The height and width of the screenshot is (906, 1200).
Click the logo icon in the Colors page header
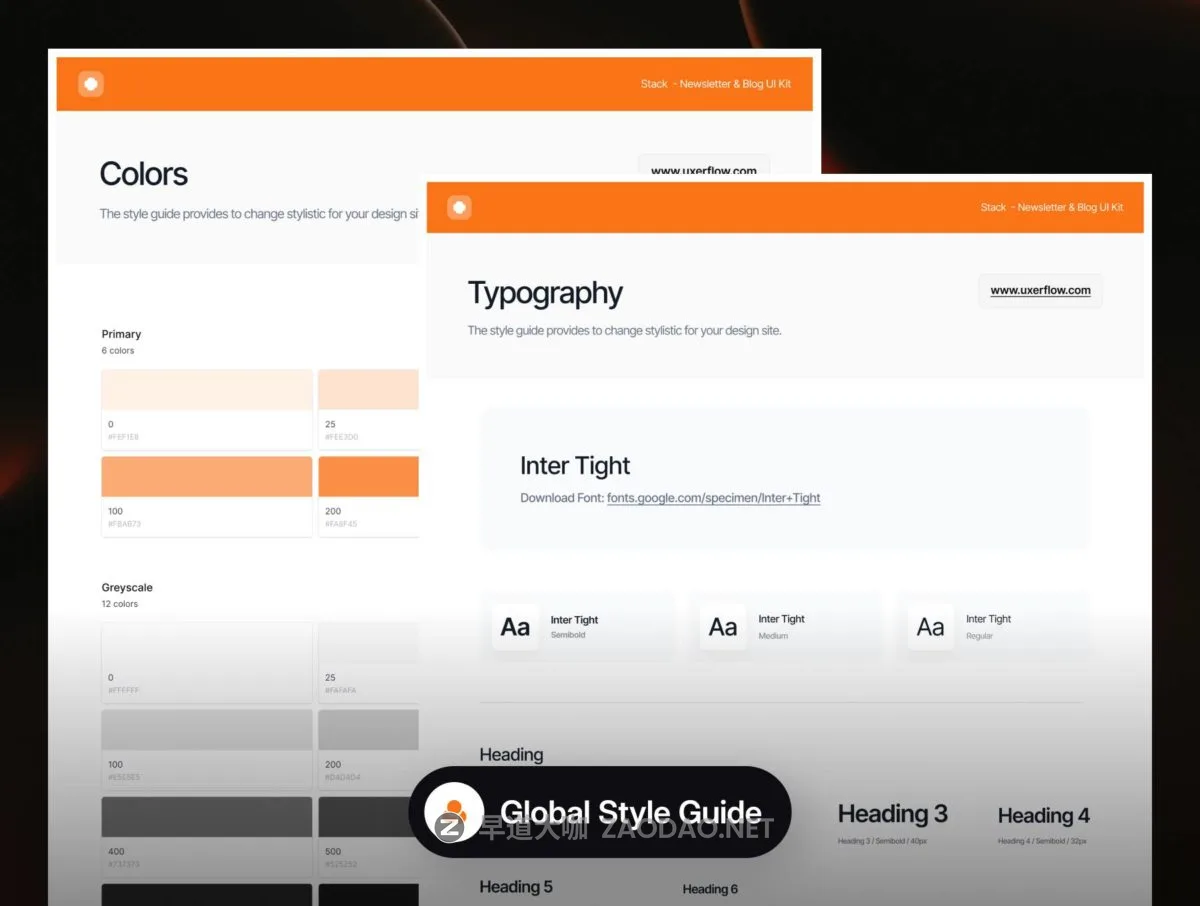click(91, 84)
